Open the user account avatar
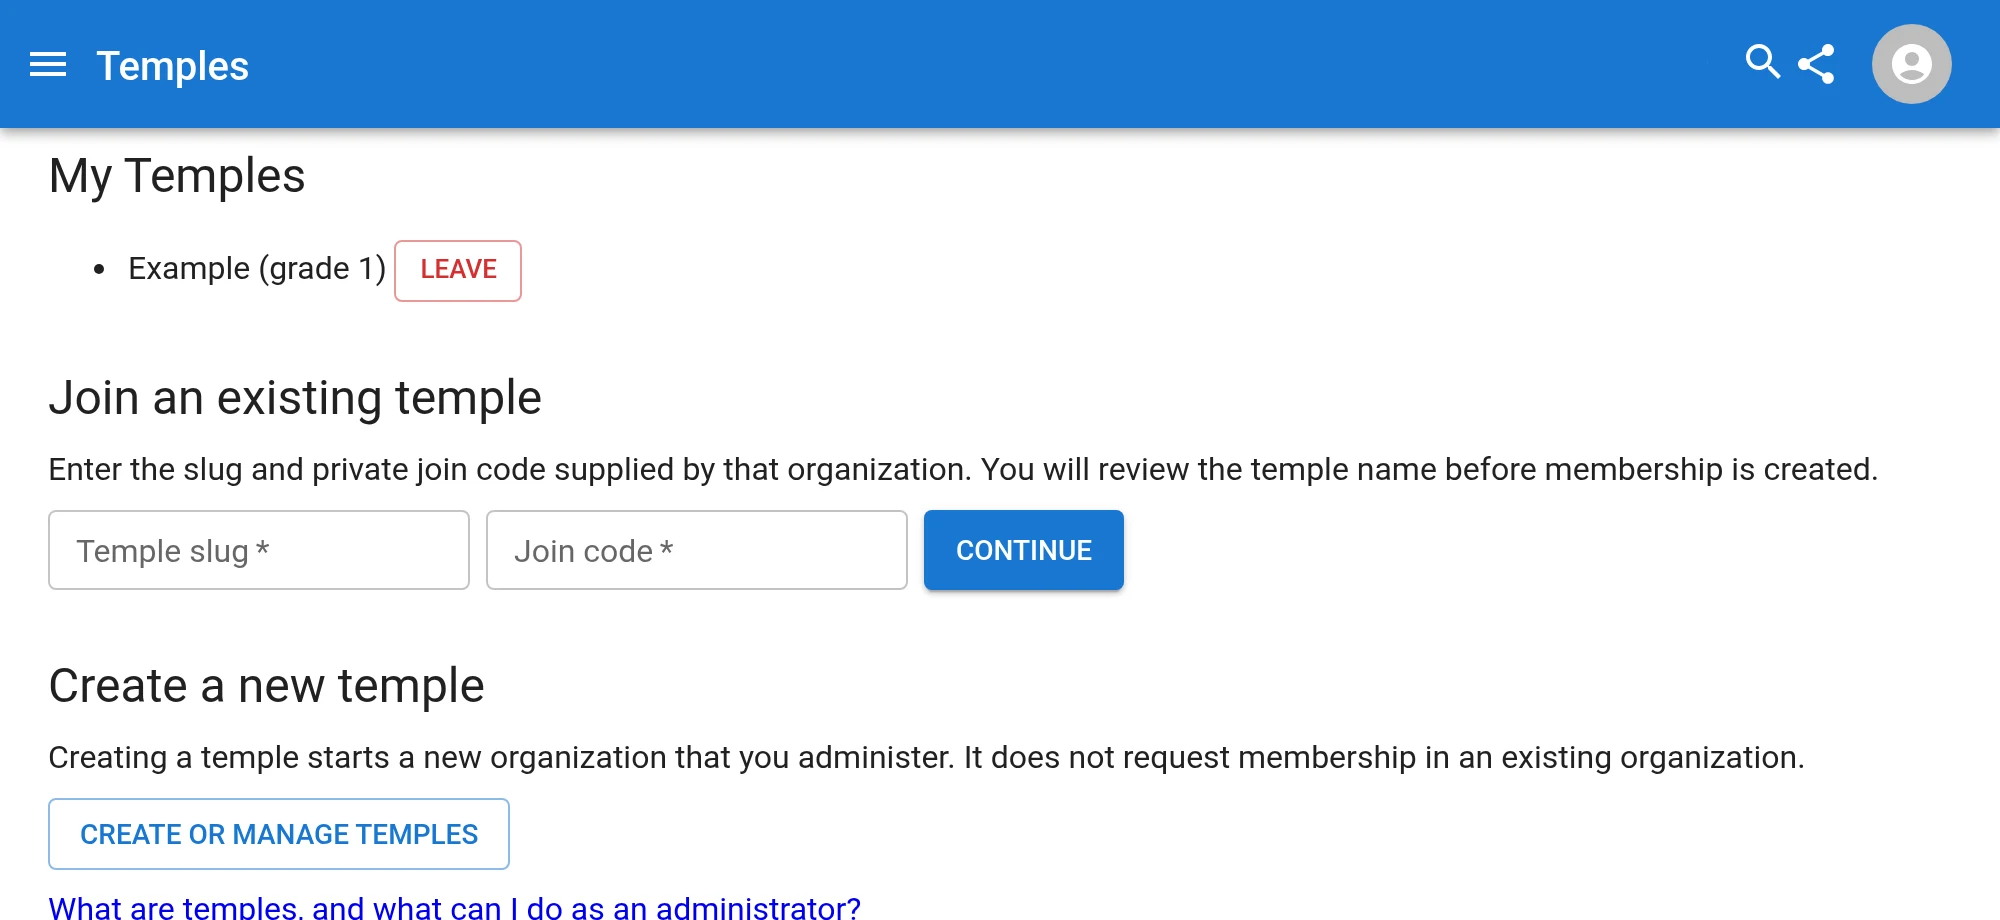 click(x=1911, y=64)
